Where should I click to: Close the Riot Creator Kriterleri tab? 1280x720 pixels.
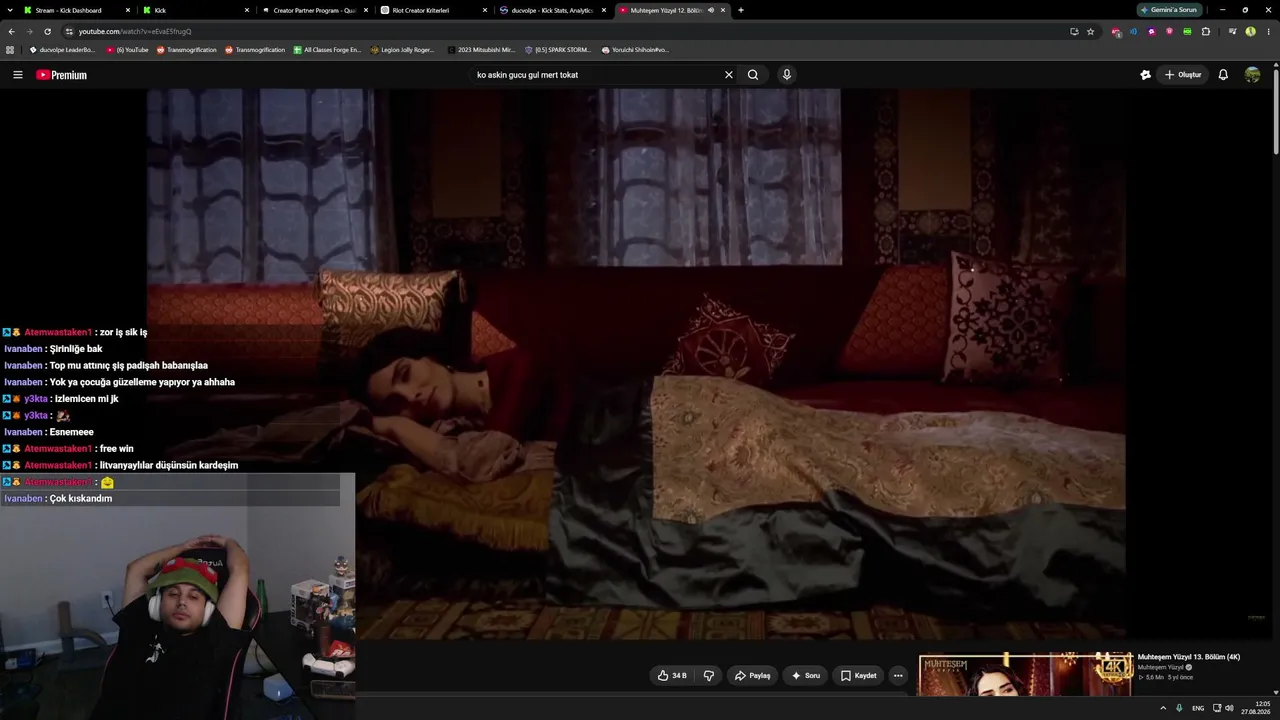click(485, 10)
